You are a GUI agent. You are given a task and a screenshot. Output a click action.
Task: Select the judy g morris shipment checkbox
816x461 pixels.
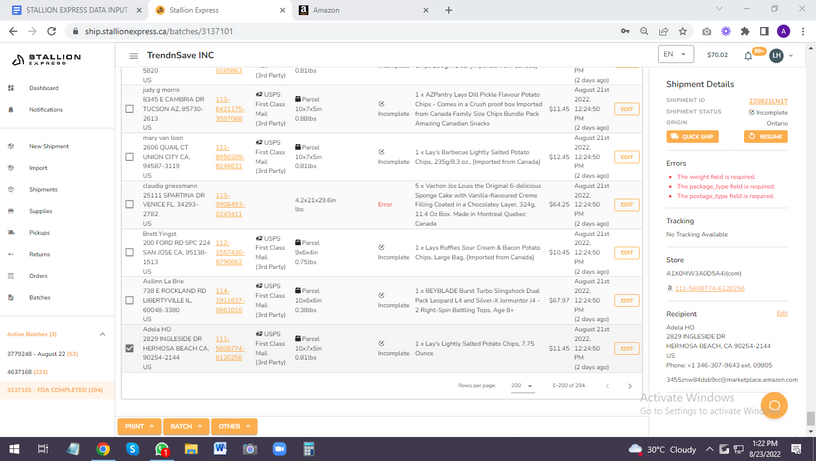(130, 108)
